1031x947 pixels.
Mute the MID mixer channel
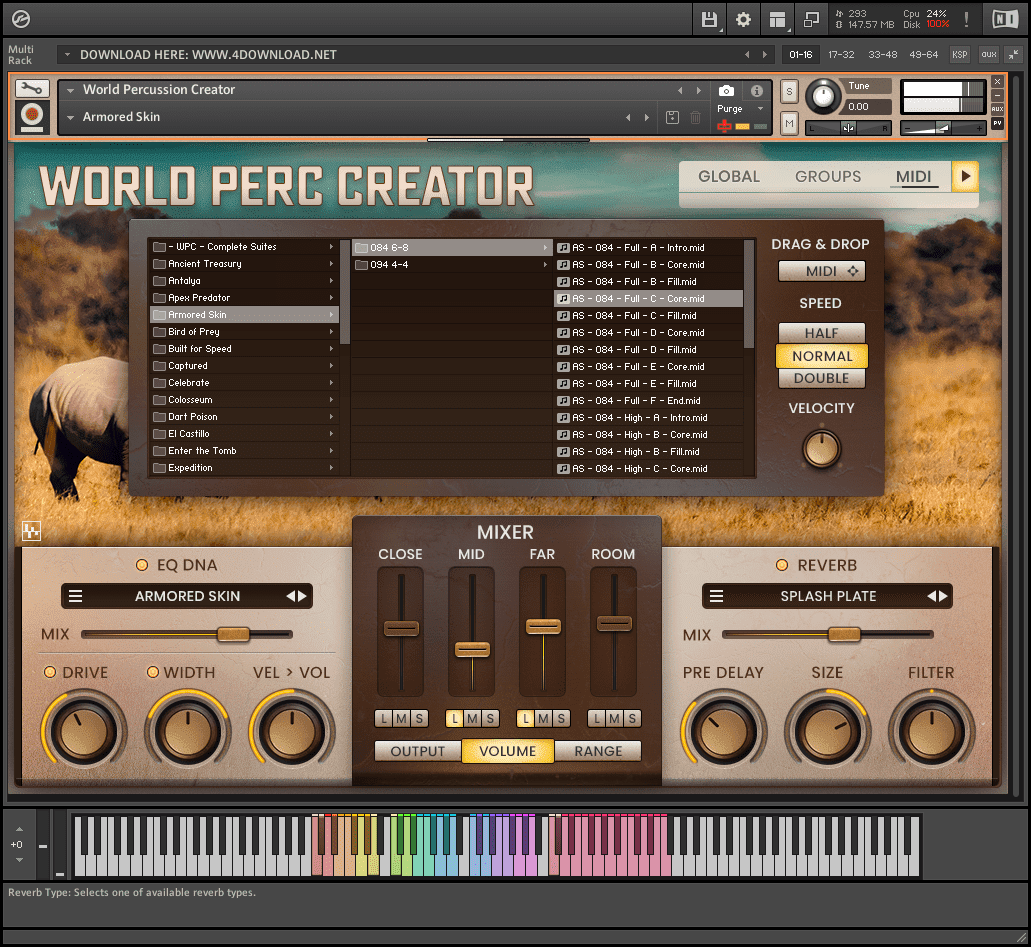point(473,719)
